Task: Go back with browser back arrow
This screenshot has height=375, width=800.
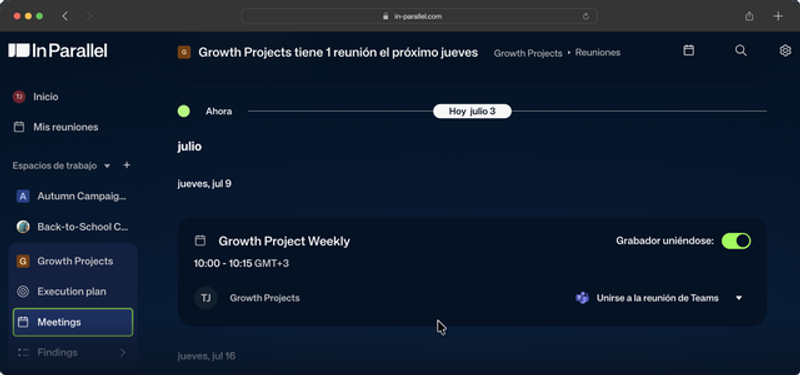Action: point(65,16)
